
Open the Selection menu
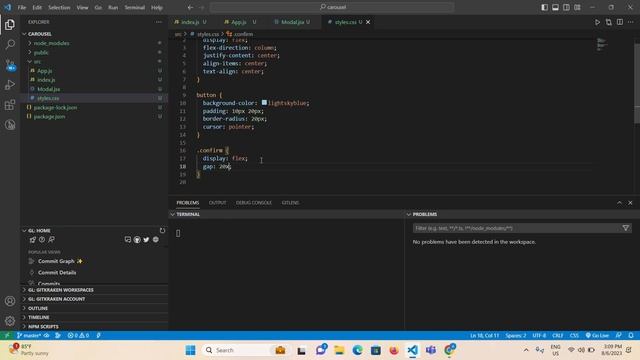(x=59, y=7)
